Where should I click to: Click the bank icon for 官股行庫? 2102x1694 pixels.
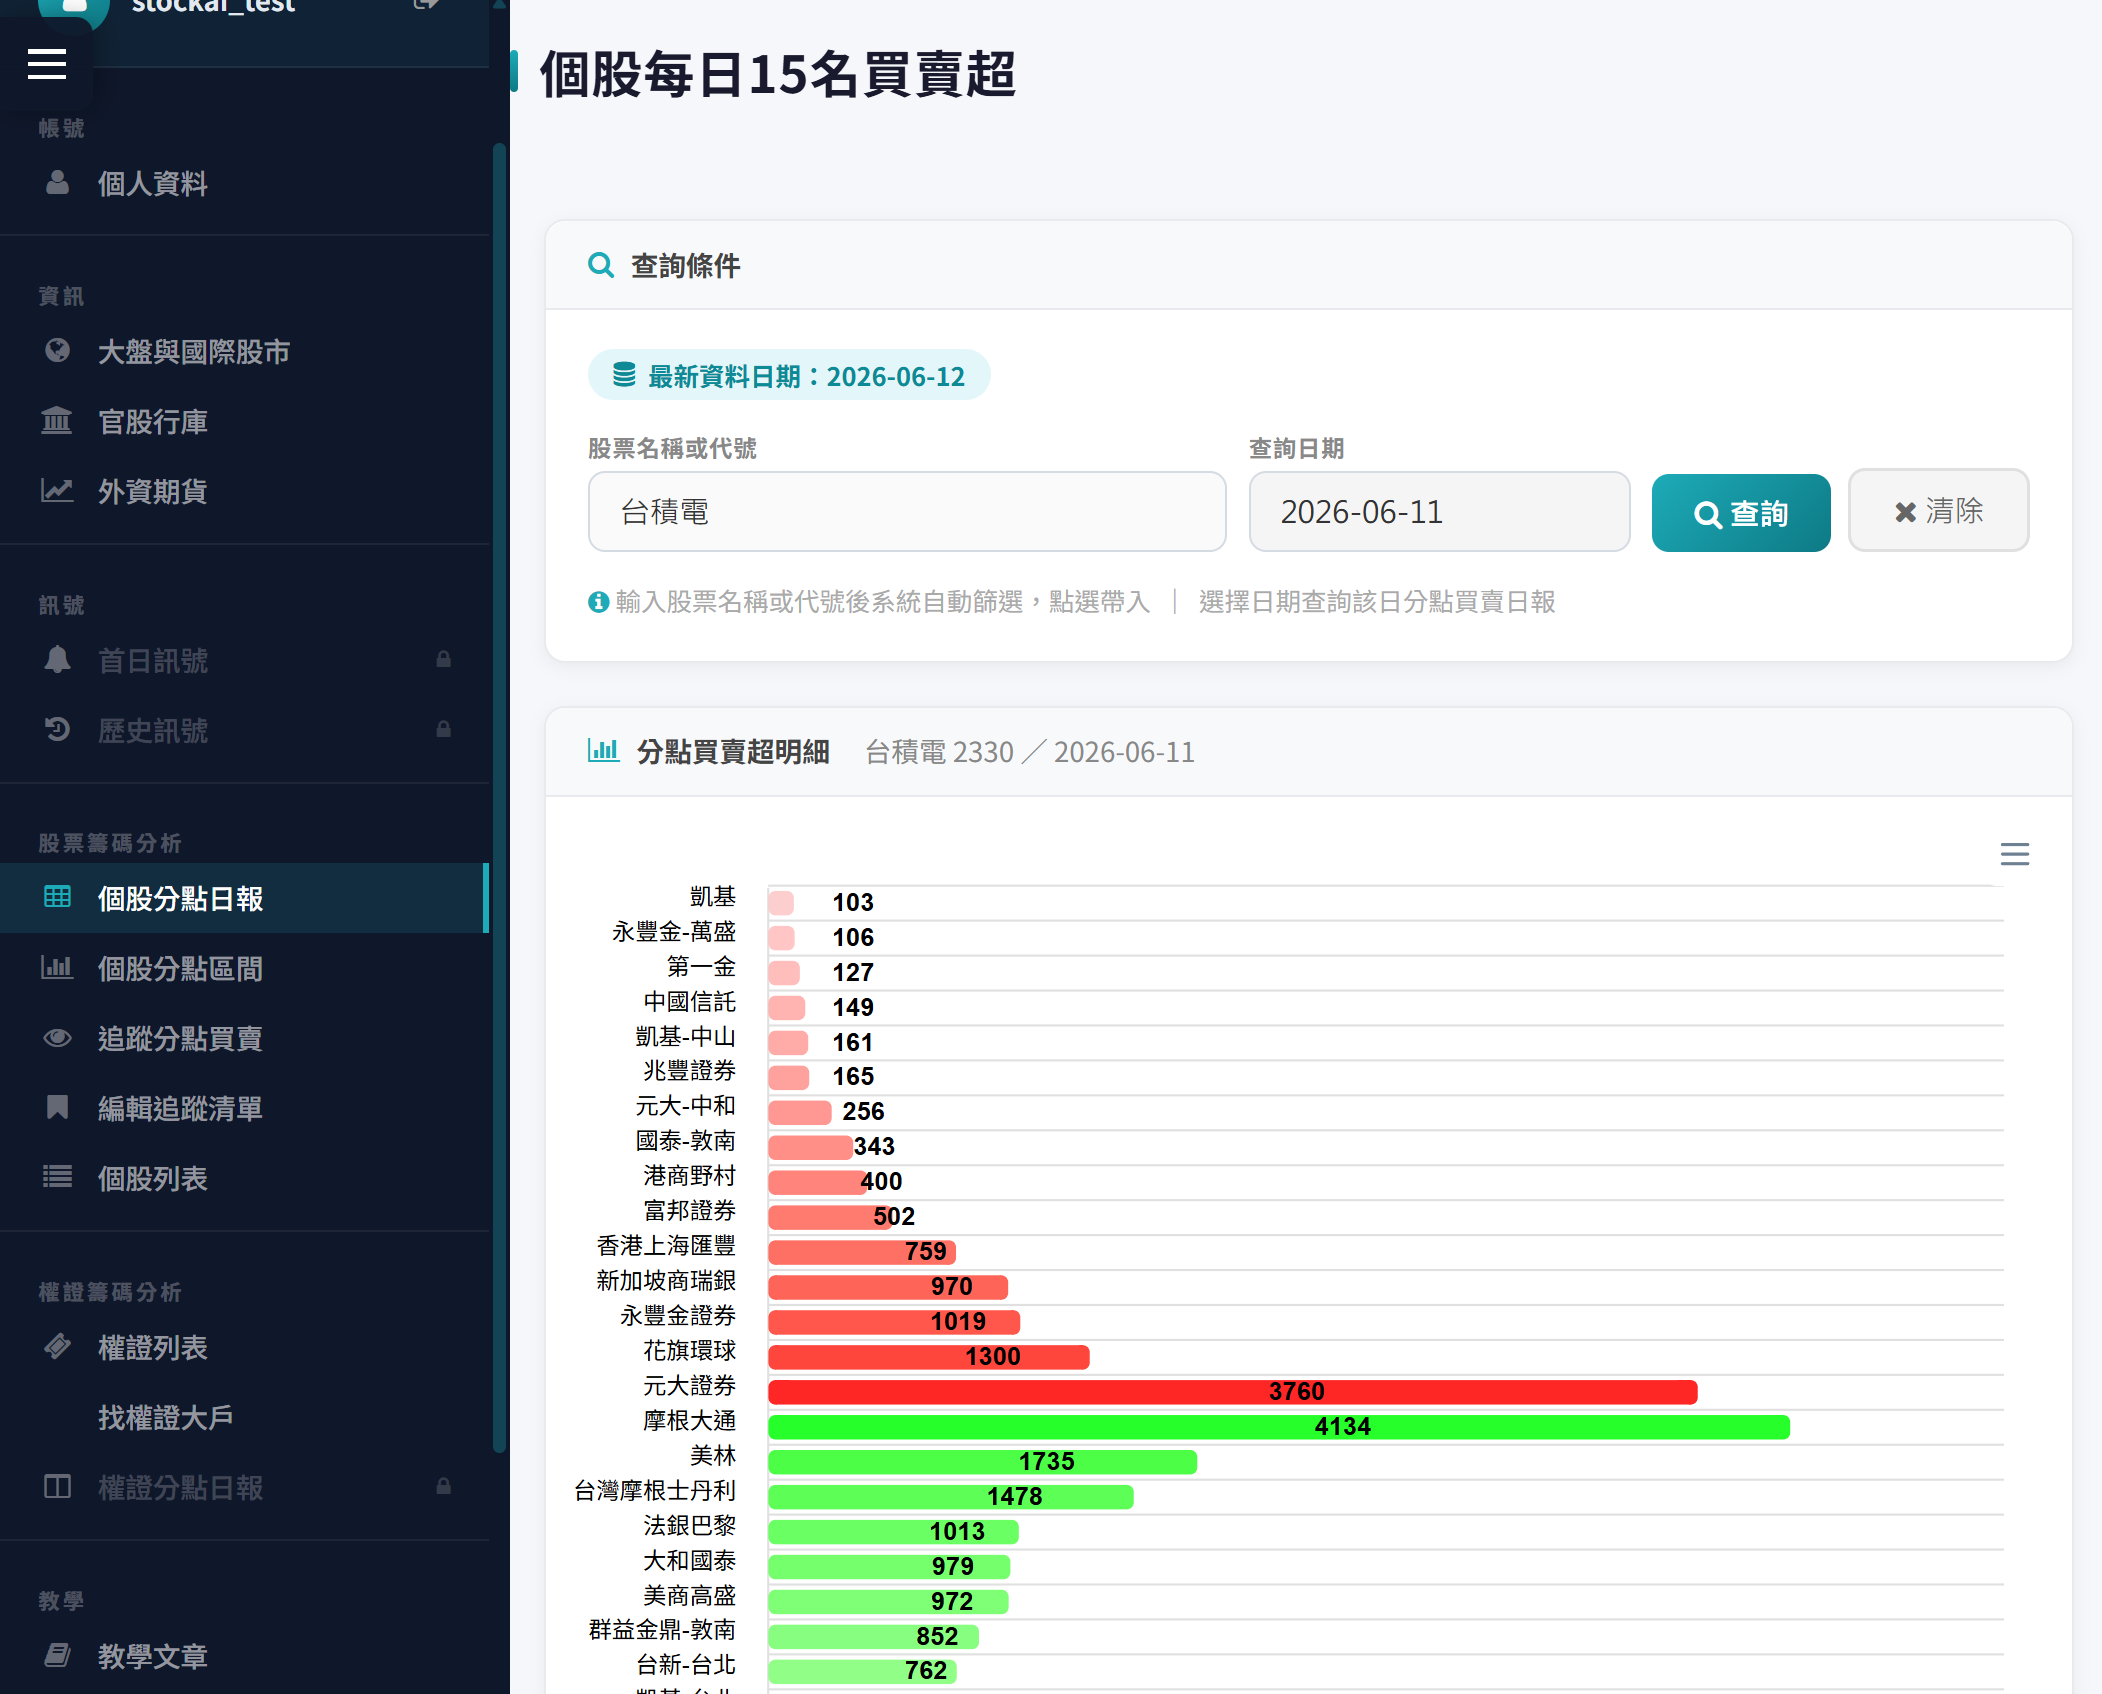(x=57, y=421)
